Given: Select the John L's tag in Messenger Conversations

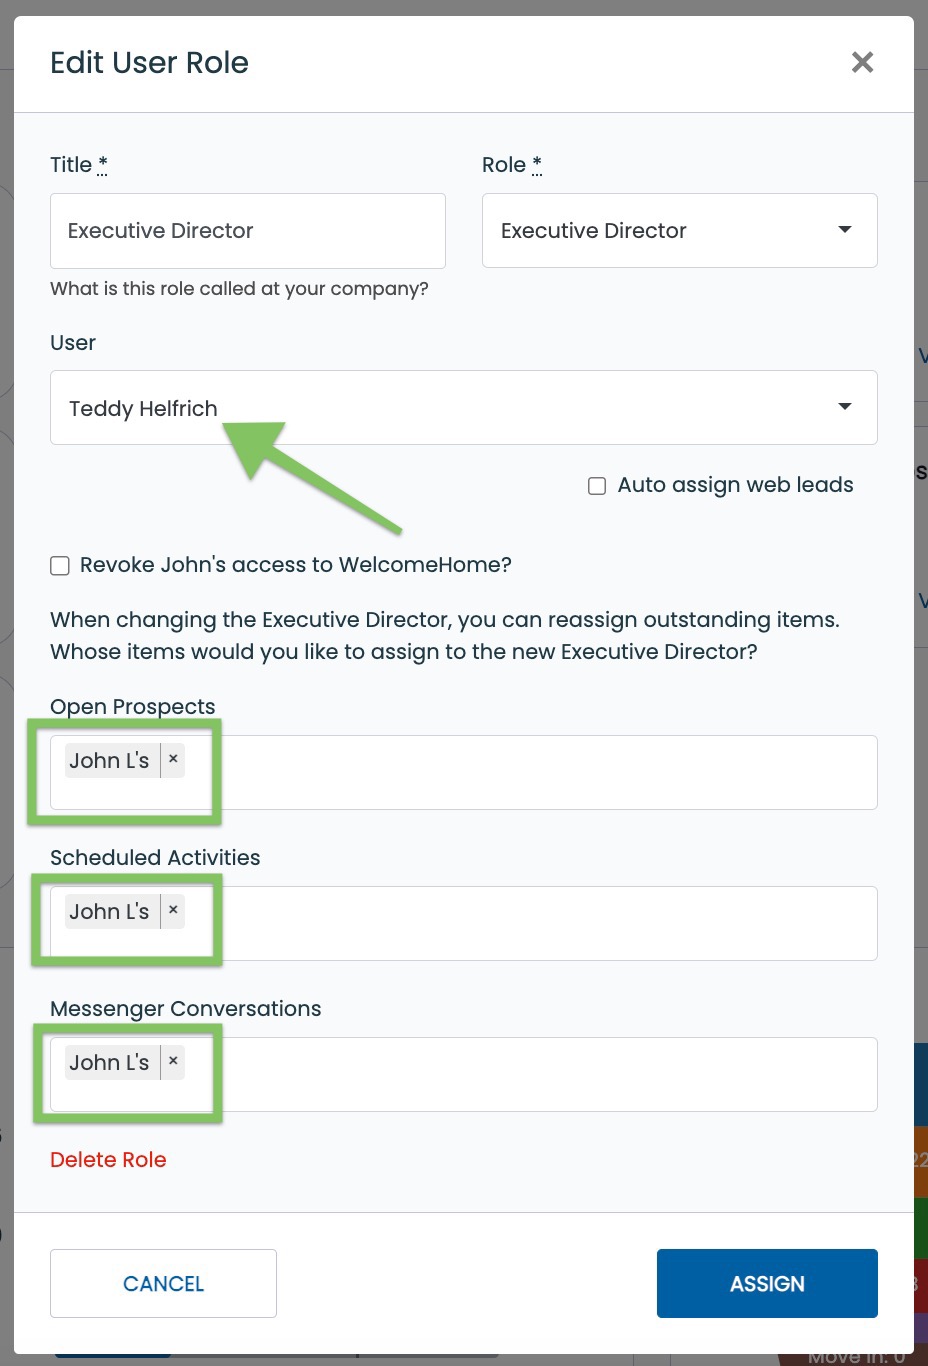Looking at the screenshot, I should 109,1062.
